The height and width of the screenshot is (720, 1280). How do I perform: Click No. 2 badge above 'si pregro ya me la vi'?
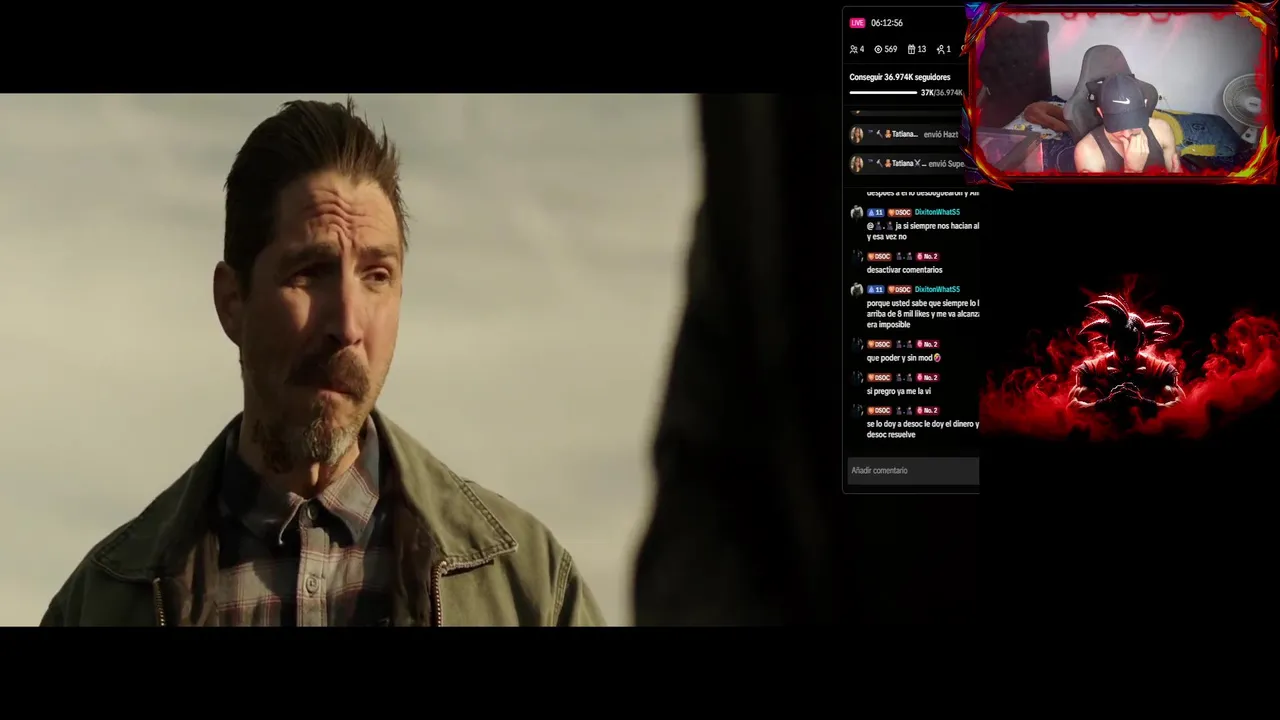point(927,377)
